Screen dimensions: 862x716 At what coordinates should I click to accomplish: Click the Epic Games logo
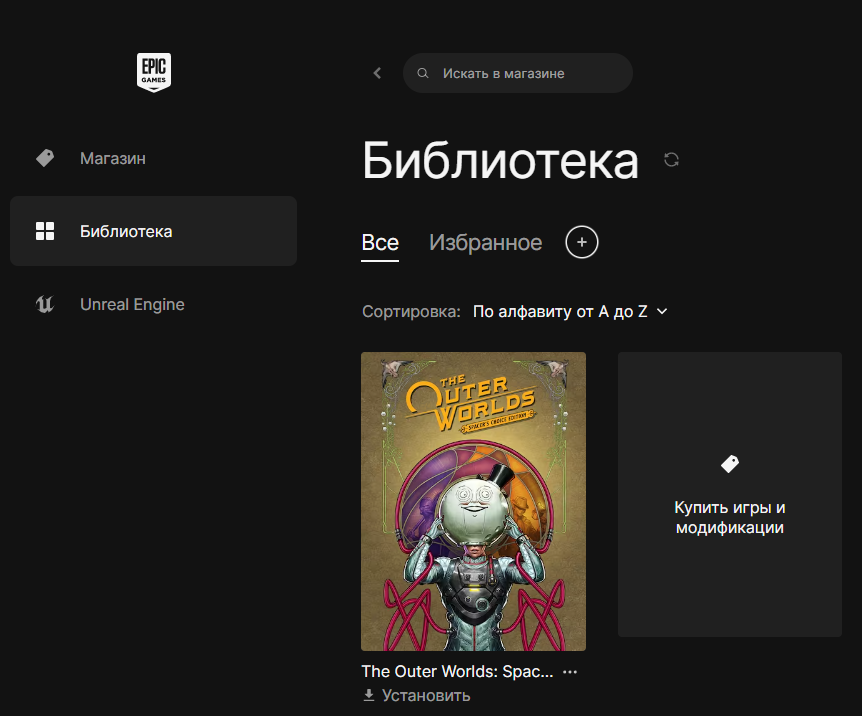(154, 73)
